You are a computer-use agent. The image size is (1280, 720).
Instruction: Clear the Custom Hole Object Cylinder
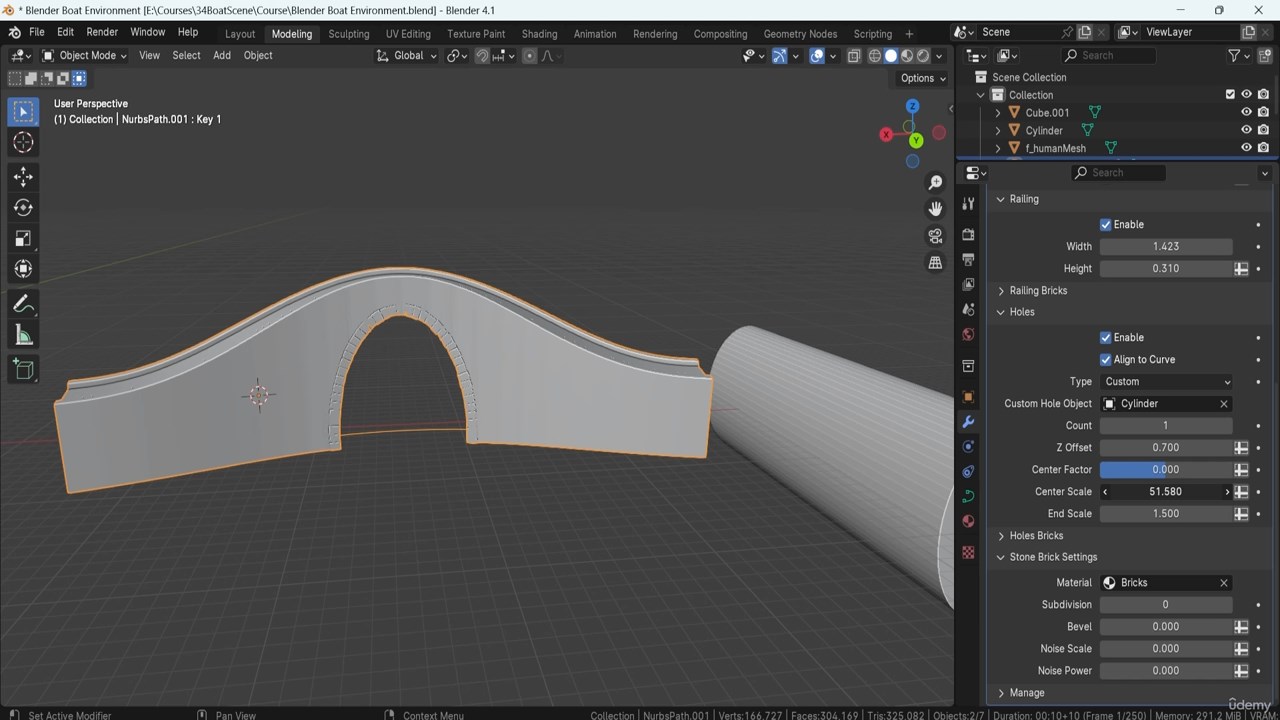coord(1223,404)
